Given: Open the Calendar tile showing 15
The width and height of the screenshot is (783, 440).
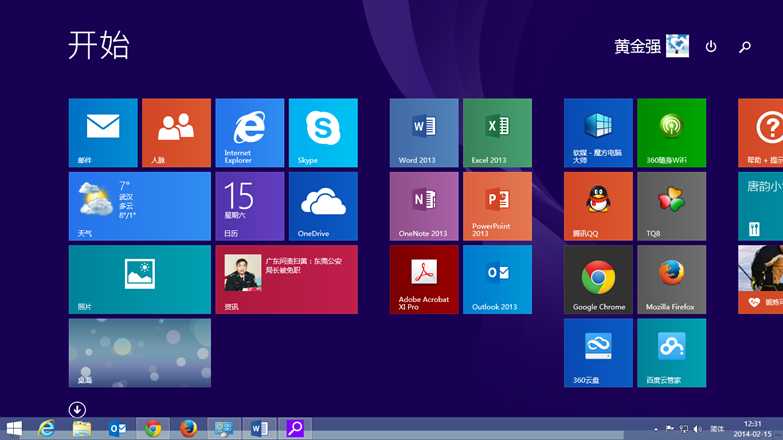Looking at the screenshot, I should (x=250, y=206).
